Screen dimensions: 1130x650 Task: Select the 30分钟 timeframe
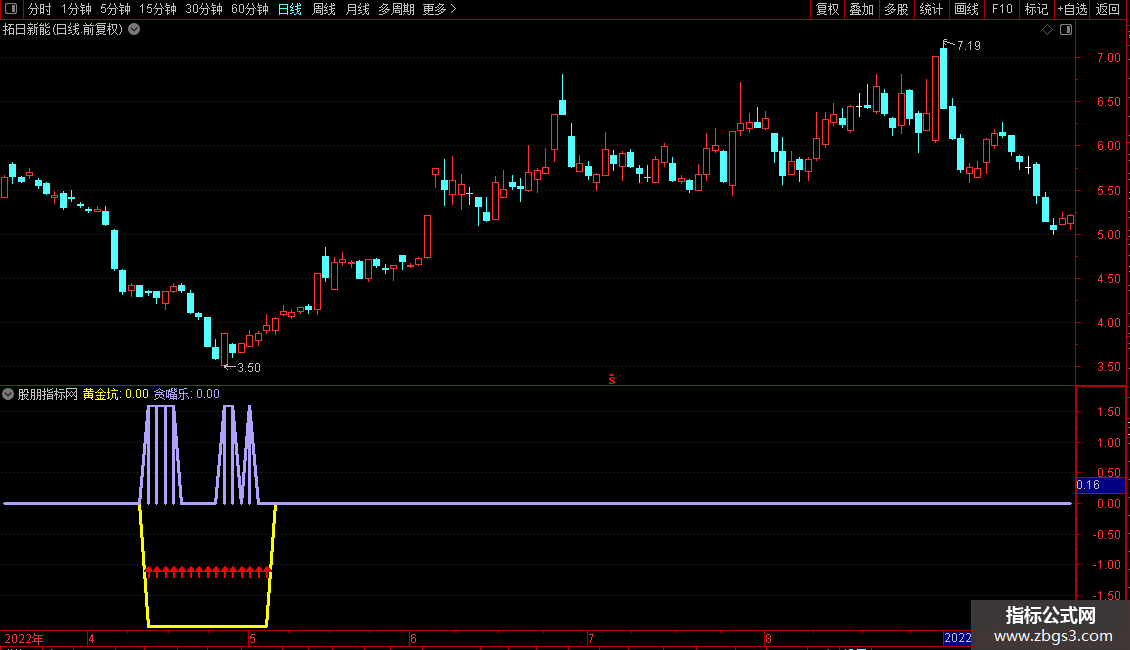pos(203,9)
